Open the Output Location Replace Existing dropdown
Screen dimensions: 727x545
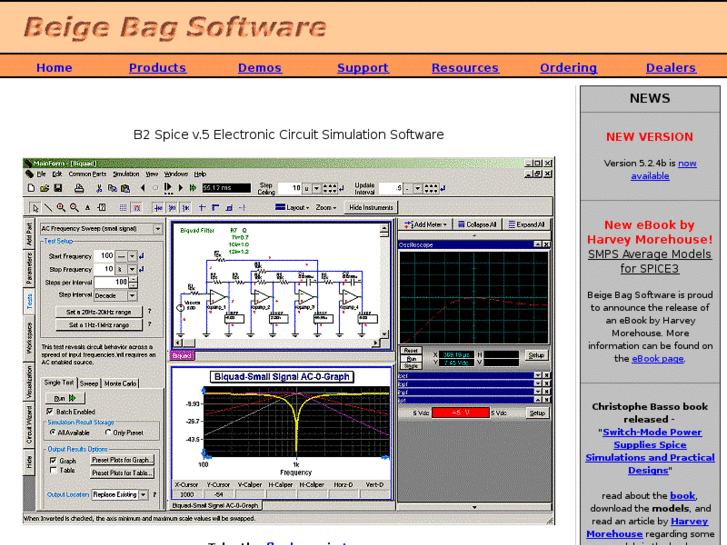[x=143, y=495]
